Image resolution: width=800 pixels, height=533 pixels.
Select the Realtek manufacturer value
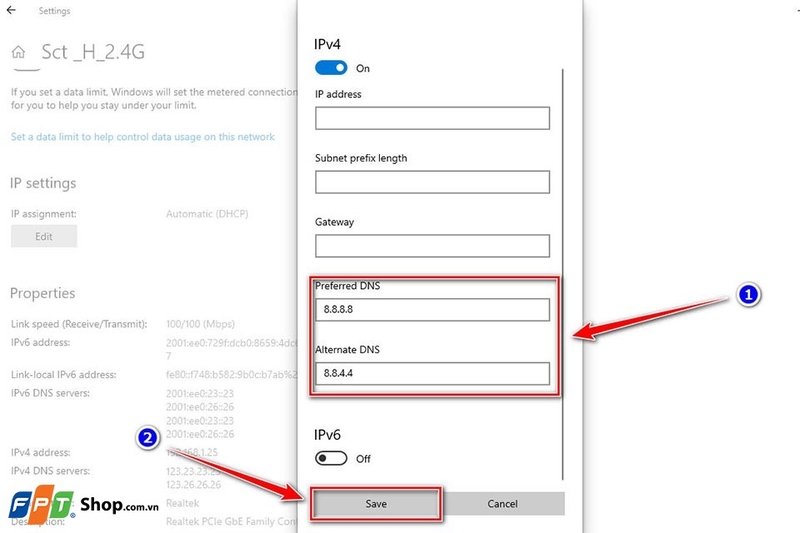[x=183, y=503]
